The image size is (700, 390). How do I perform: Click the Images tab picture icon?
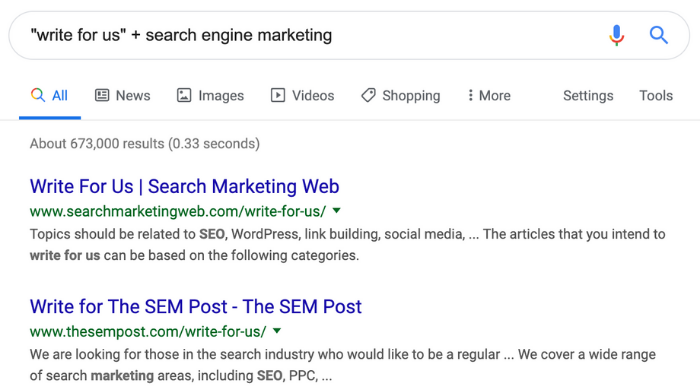[184, 95]
